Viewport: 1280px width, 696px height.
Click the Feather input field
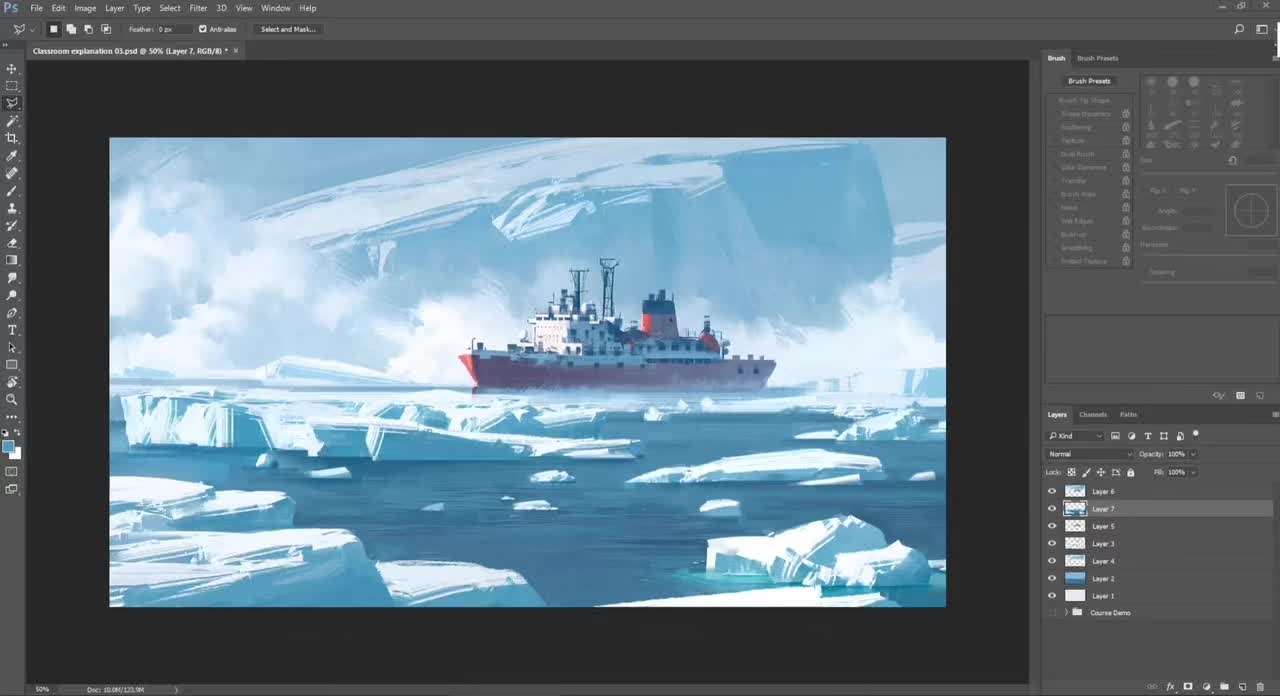173,29
